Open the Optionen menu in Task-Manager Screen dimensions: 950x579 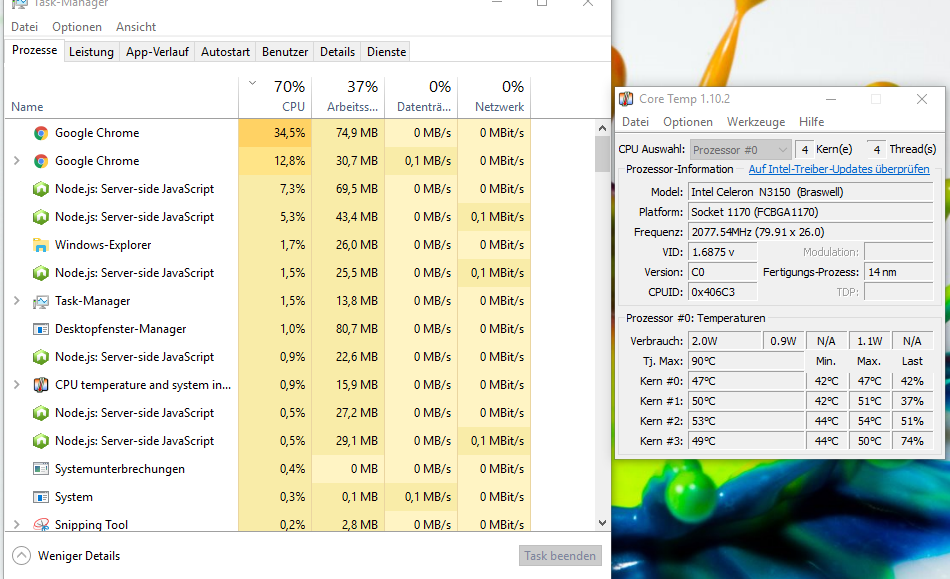(77, 27)
